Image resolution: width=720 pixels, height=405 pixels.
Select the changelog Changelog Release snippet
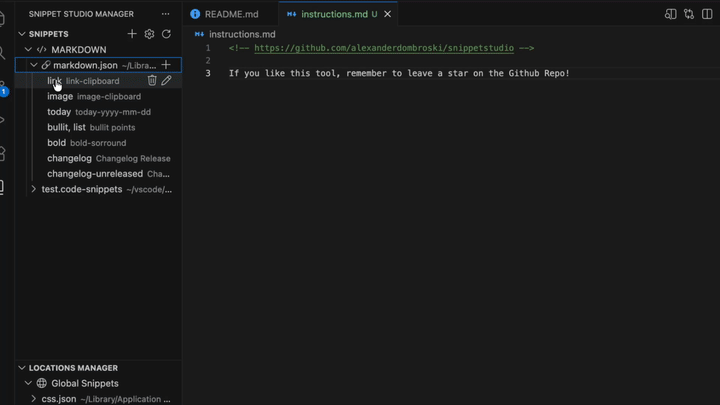[x=99, y=158]
